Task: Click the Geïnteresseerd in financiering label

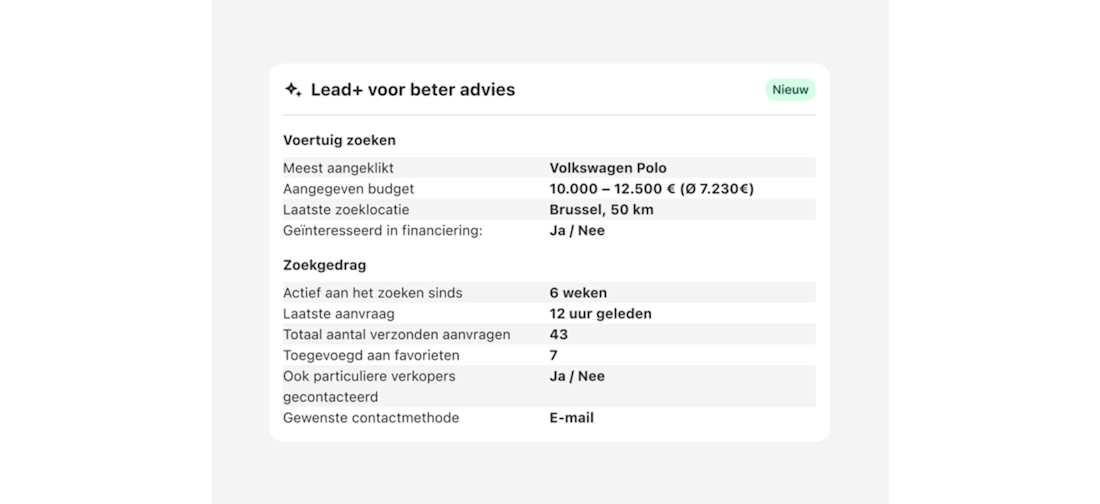Action: point(382,231)
